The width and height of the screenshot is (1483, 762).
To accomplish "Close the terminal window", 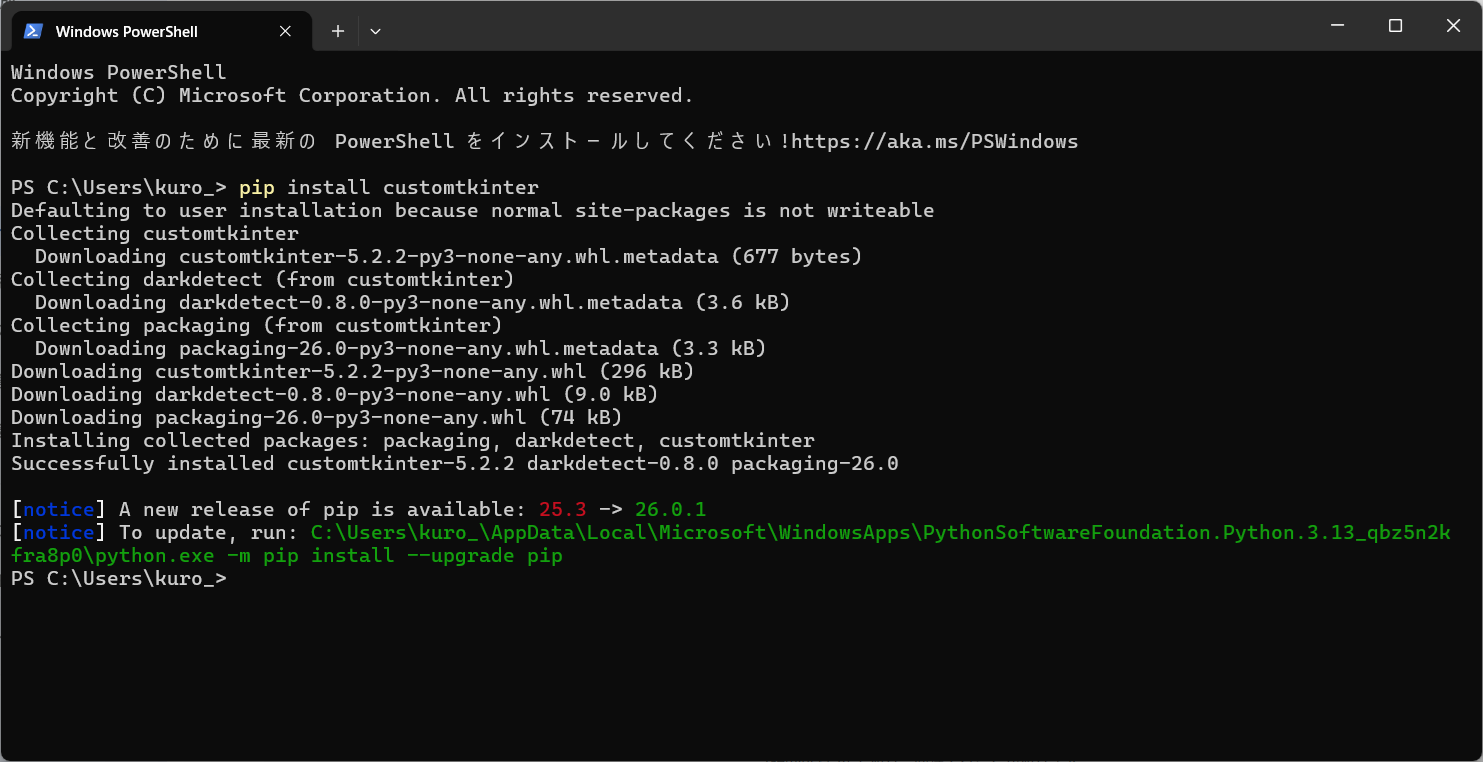I will point(1453,26).
